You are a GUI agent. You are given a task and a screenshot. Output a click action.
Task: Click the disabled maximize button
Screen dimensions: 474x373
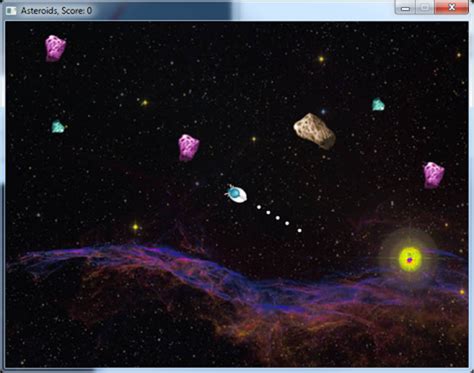coord(425,8)
